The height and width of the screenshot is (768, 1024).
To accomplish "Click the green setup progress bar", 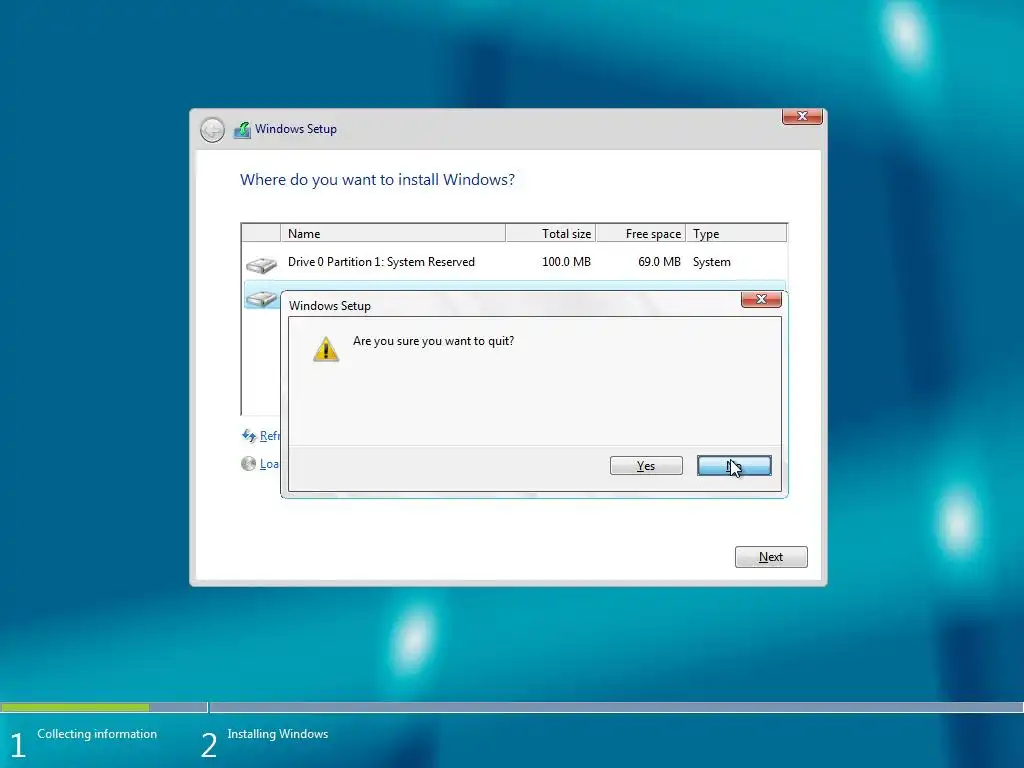I will click(x=75, y=707).
